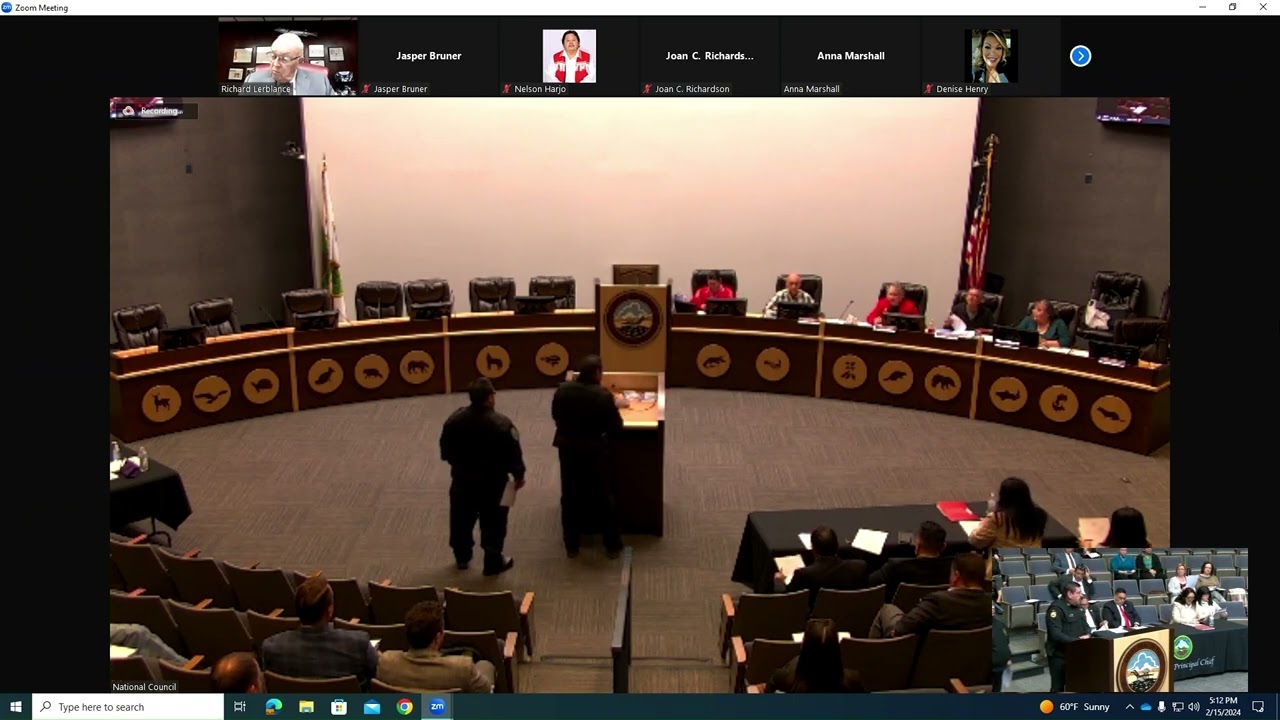Viewport: 1280px width, 720px height.
Task: Open the Windows Start menu
Action: 16,707
